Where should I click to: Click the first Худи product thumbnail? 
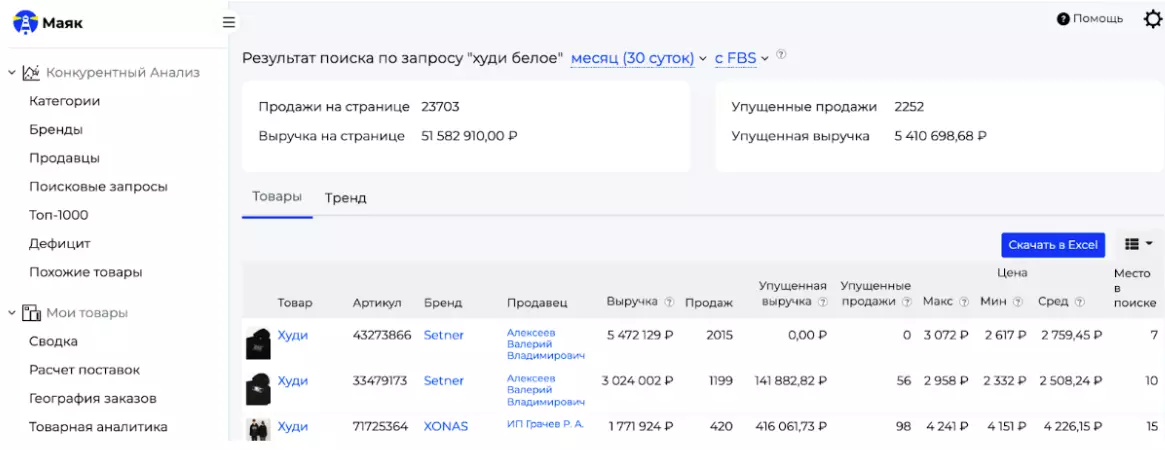(x=258, y=342)
